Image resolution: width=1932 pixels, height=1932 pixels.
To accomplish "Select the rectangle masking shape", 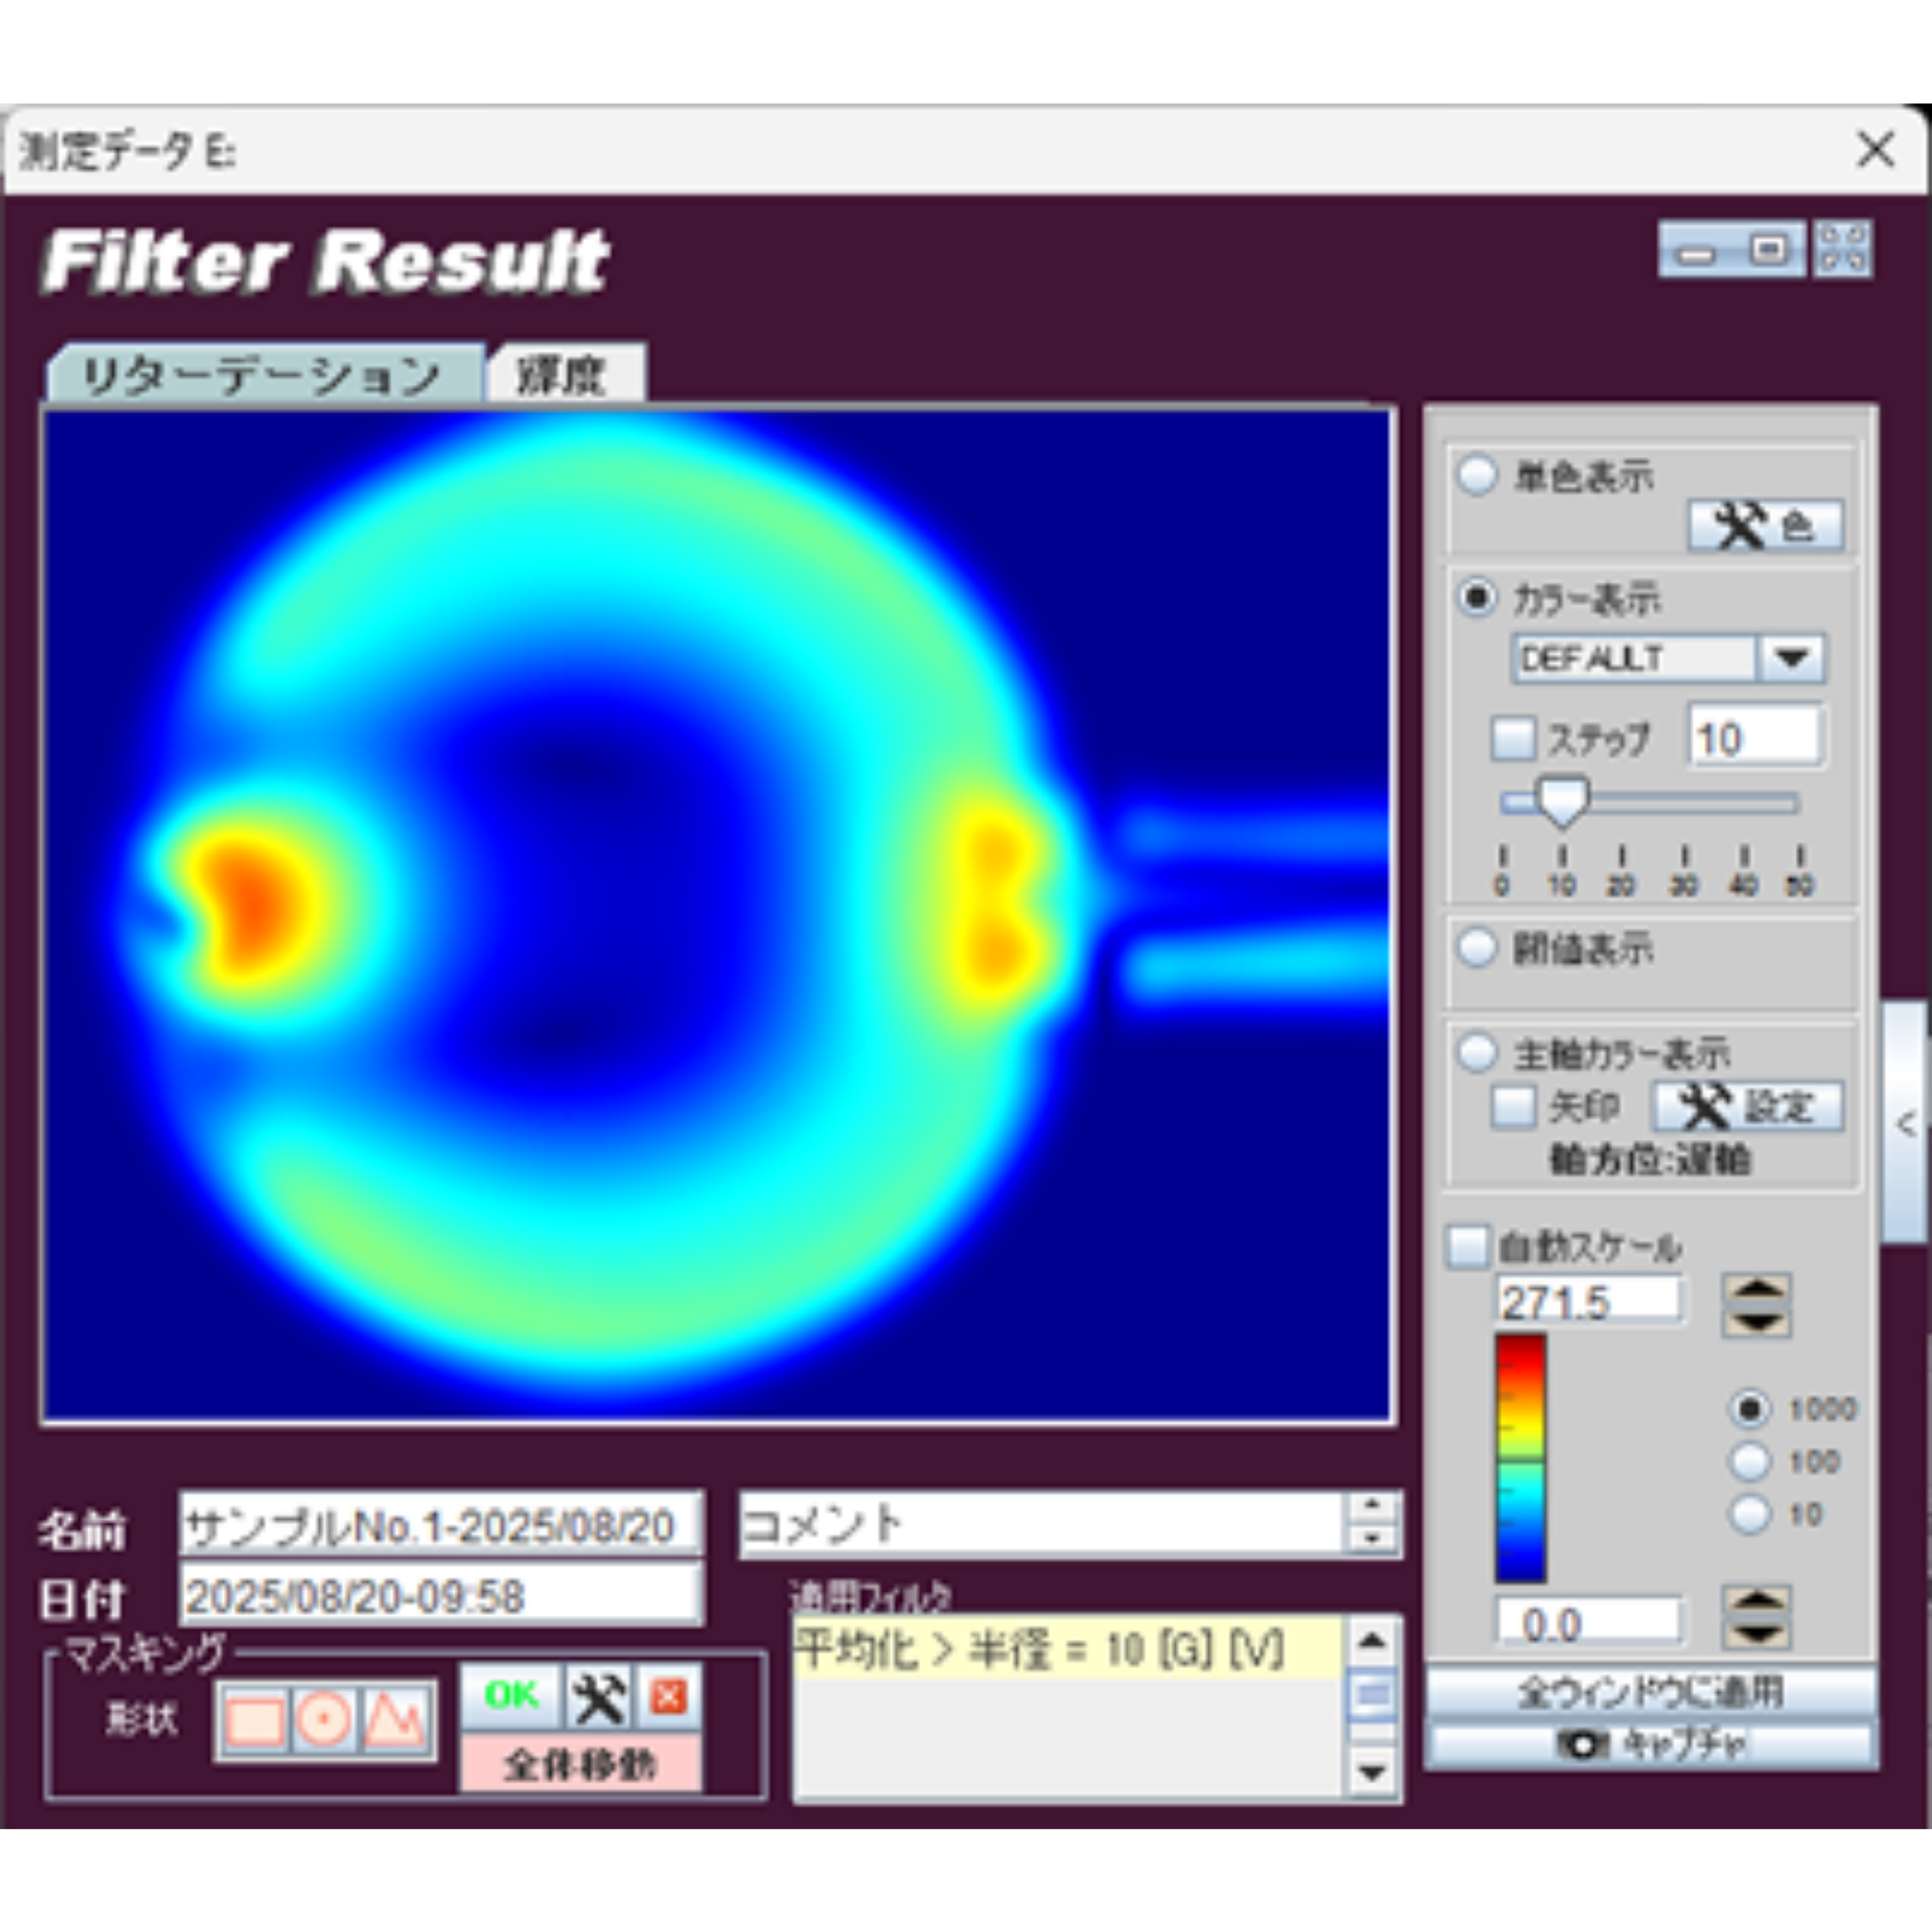I will 254,1721.
